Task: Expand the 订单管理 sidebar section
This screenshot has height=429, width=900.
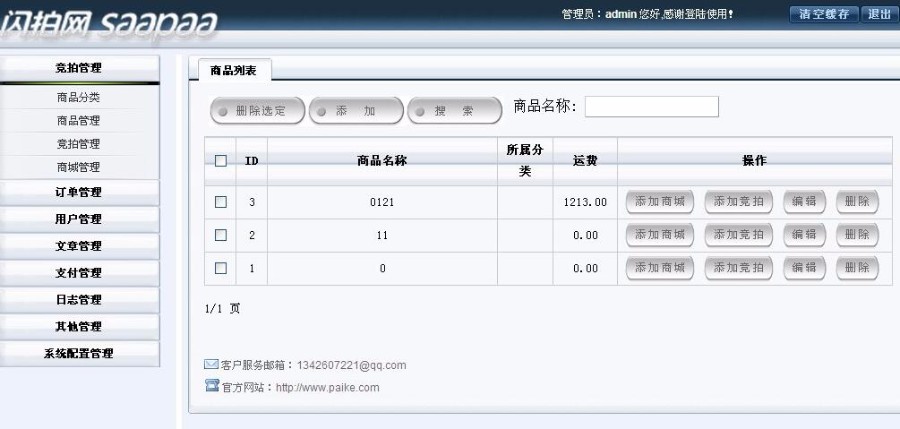Action: (x=79, y=192)
